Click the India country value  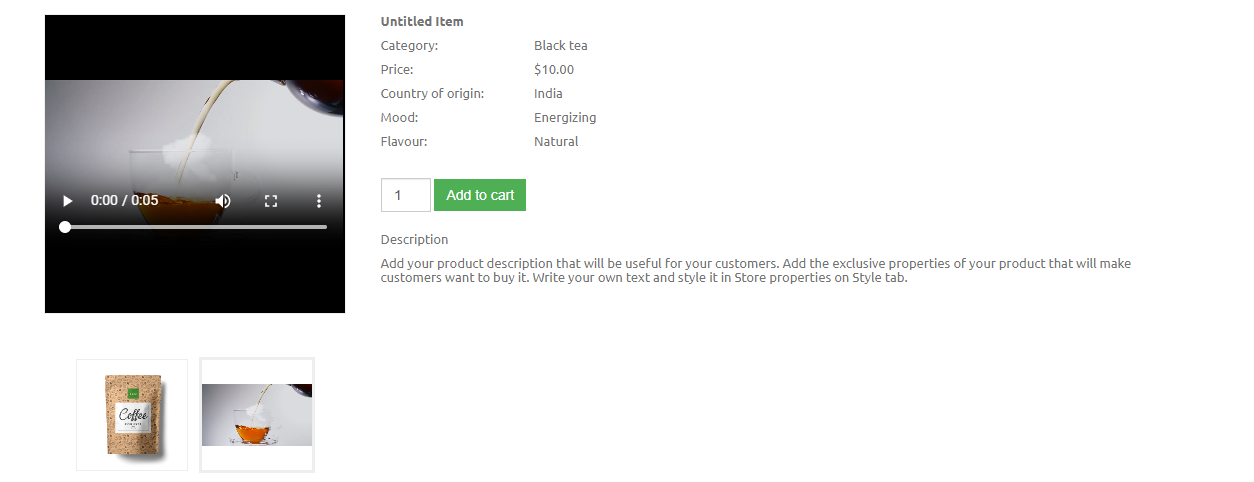point(548,94)
